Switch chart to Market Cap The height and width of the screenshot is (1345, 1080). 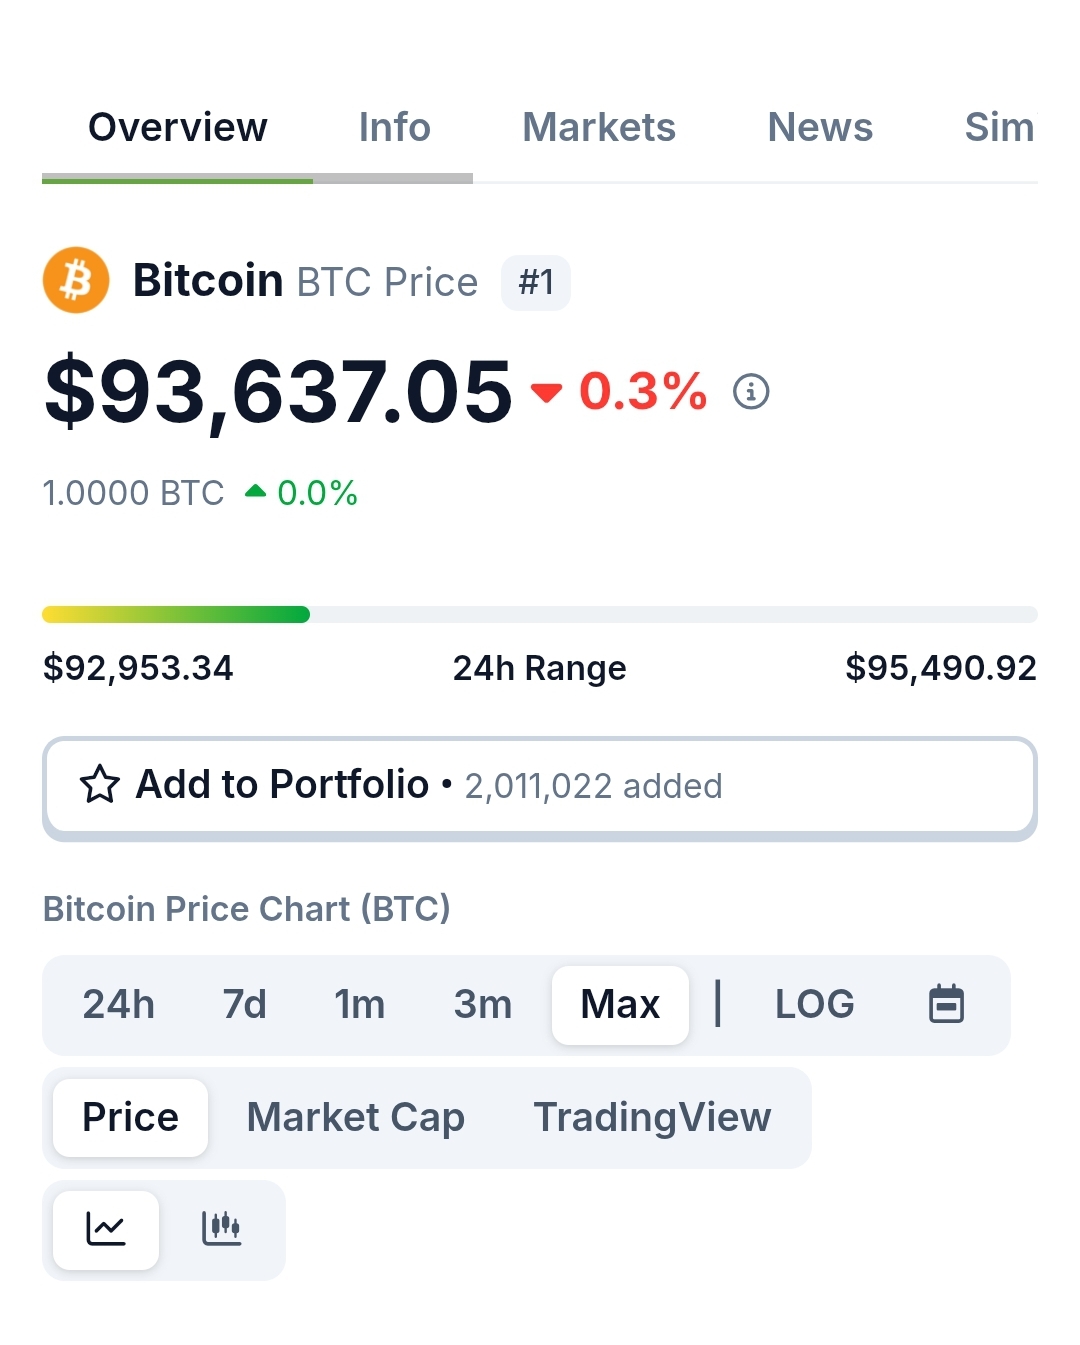356,1117
